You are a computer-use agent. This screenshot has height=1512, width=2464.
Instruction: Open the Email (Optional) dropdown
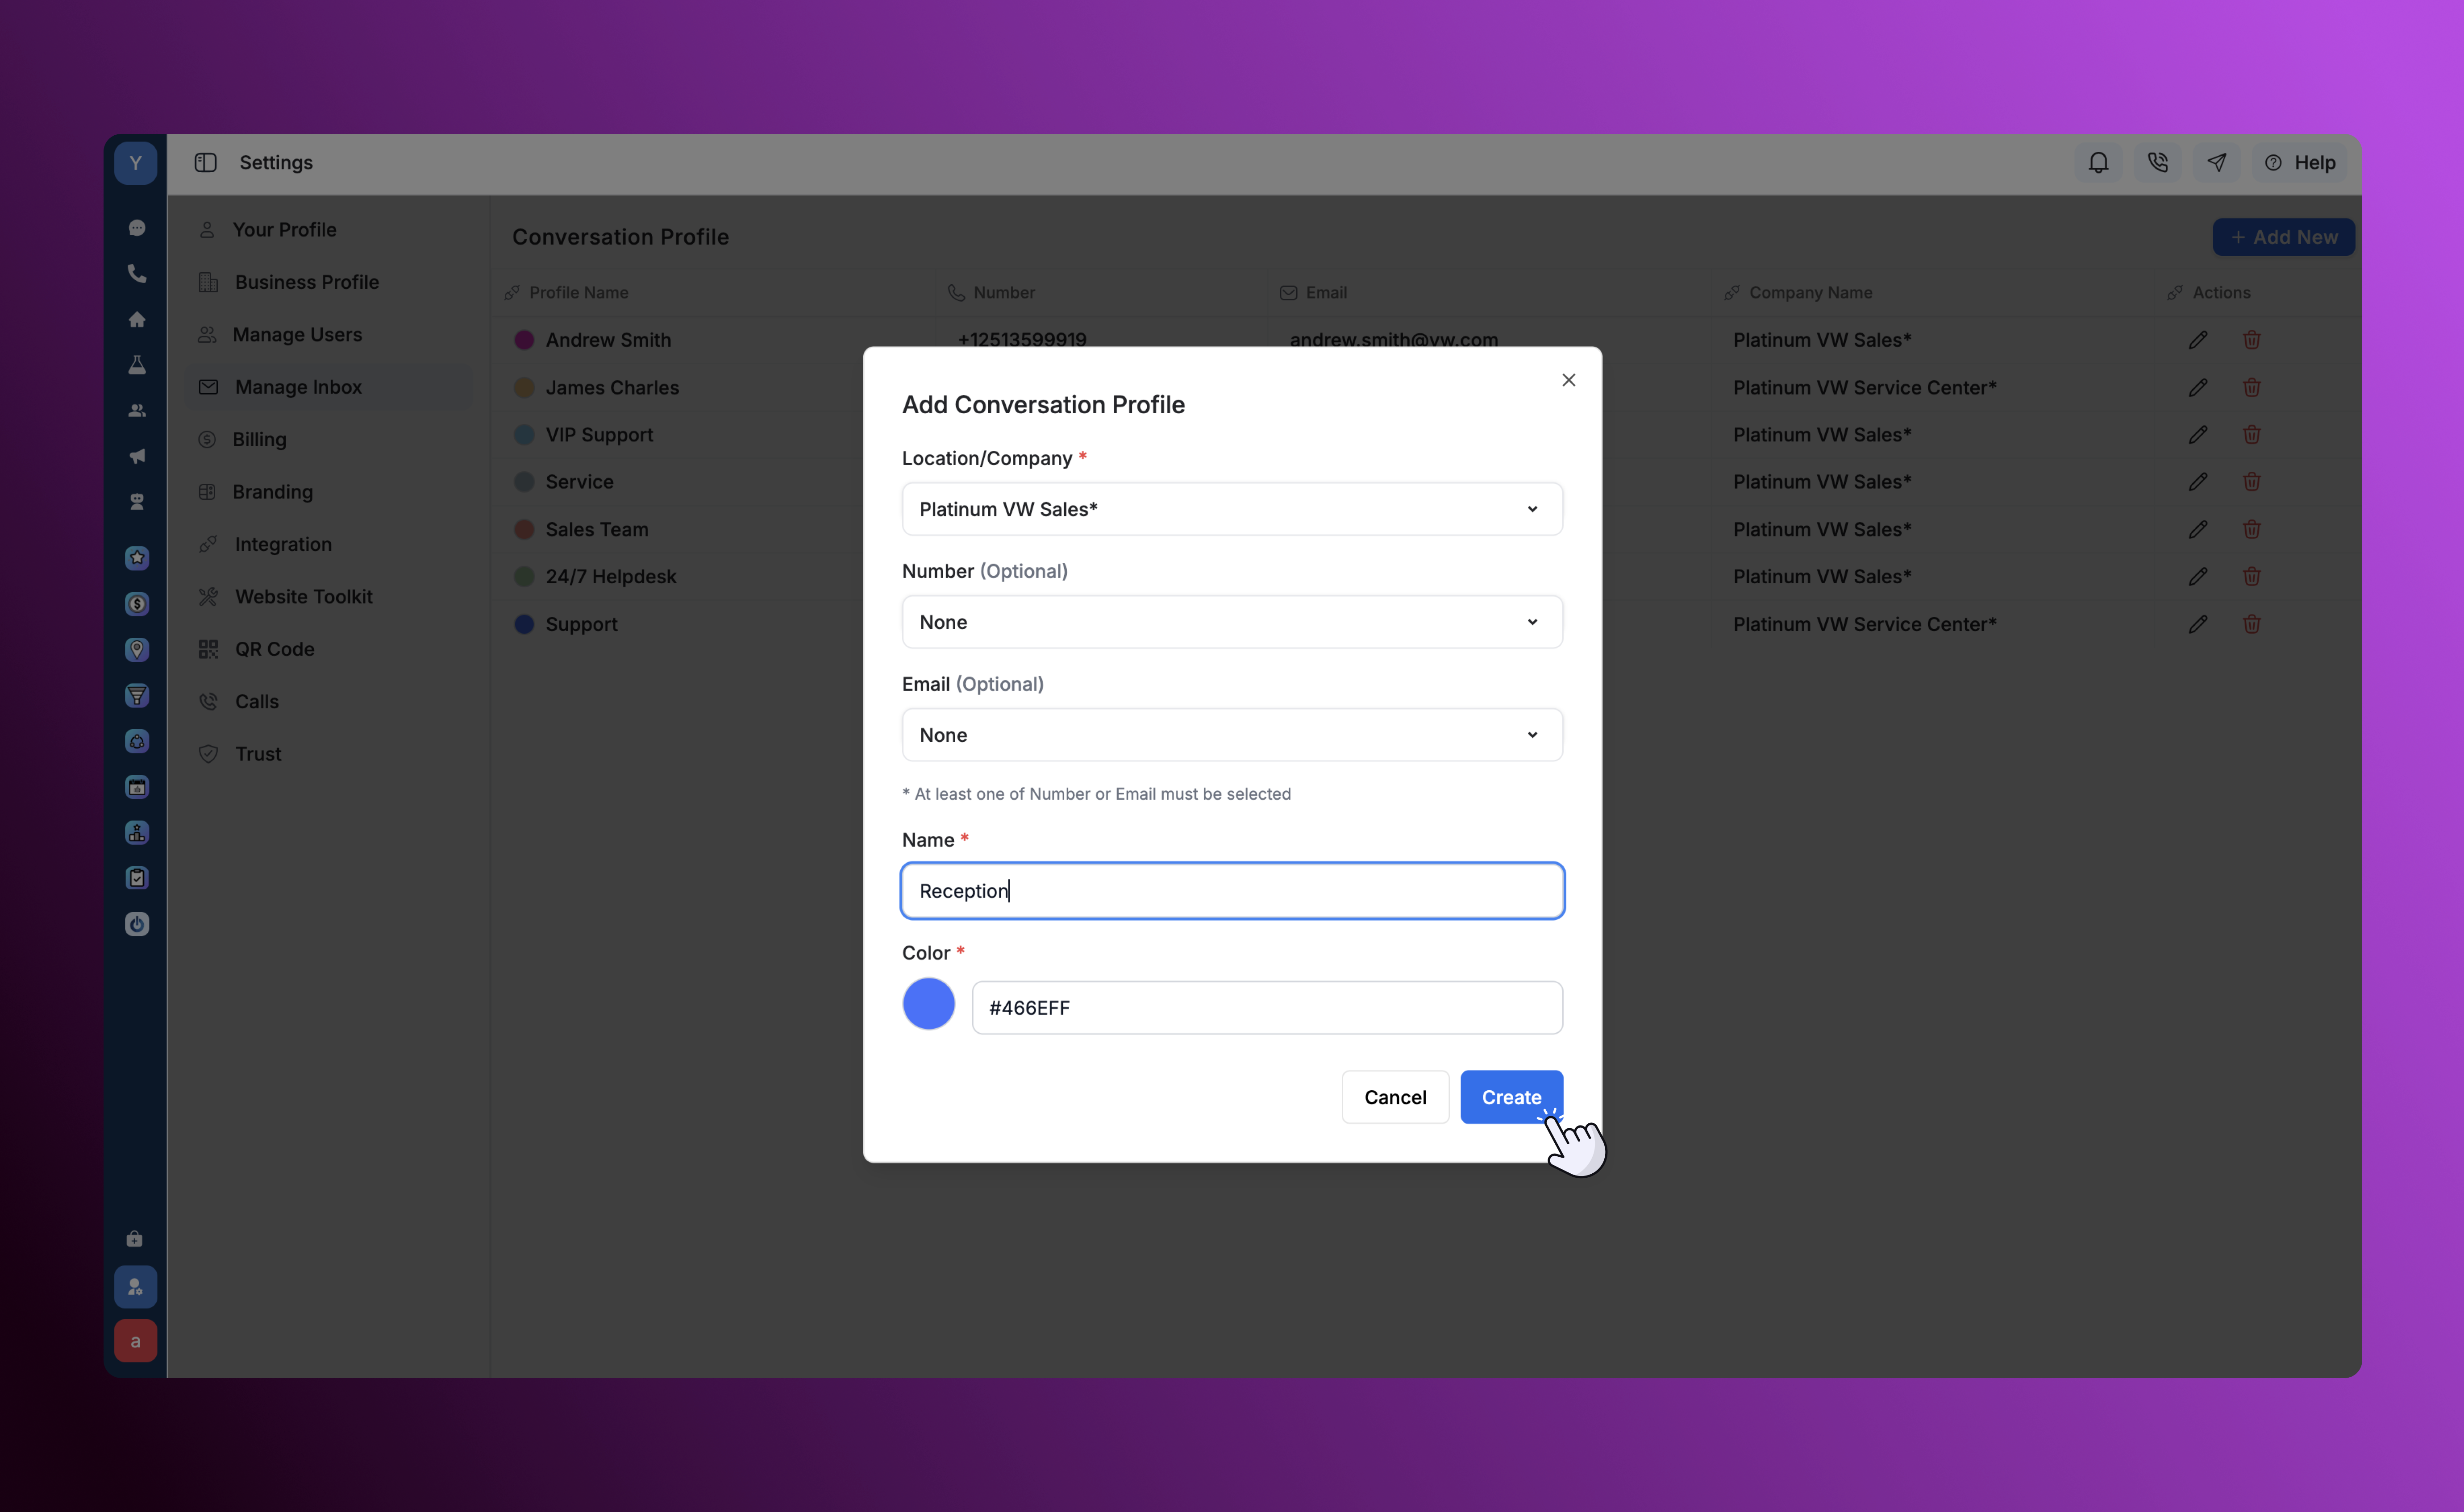click(1231, 735)
